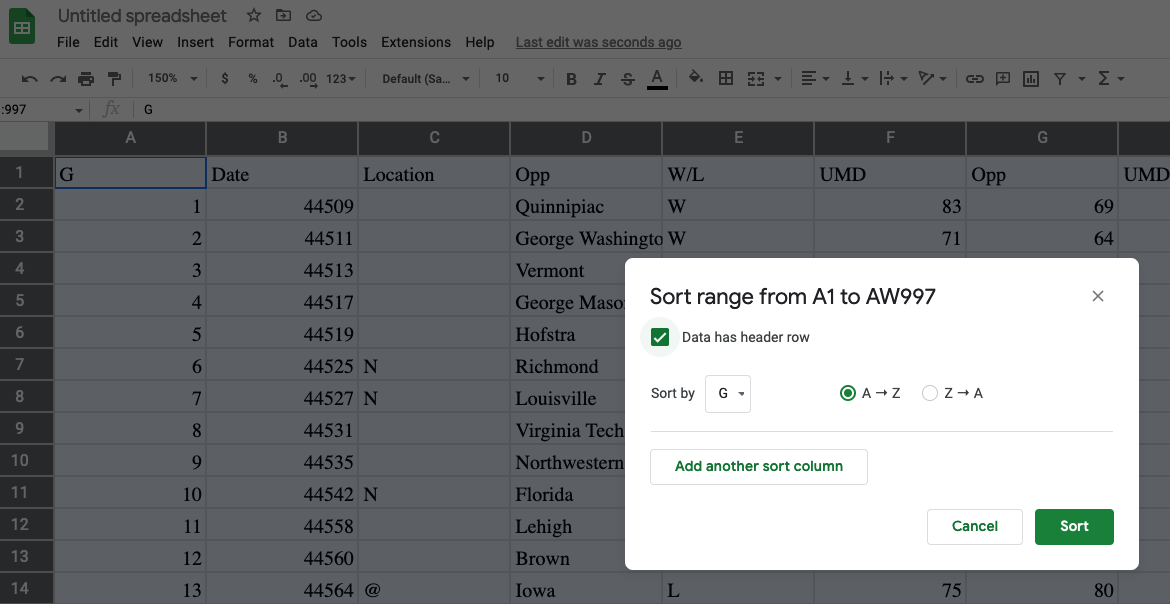Image resolution: width=1170 pixels, height=604 pixels.
Task: Open the font size dropdown
Action: [517, 77]
